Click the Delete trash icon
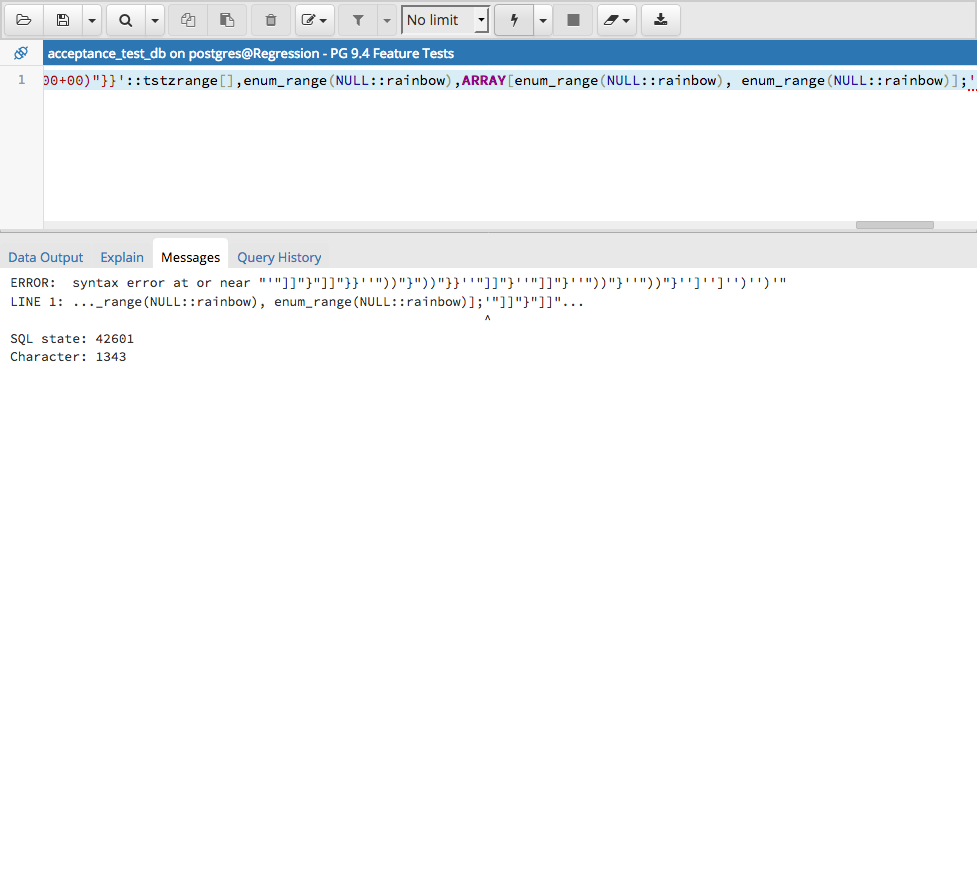 [271, 20]
